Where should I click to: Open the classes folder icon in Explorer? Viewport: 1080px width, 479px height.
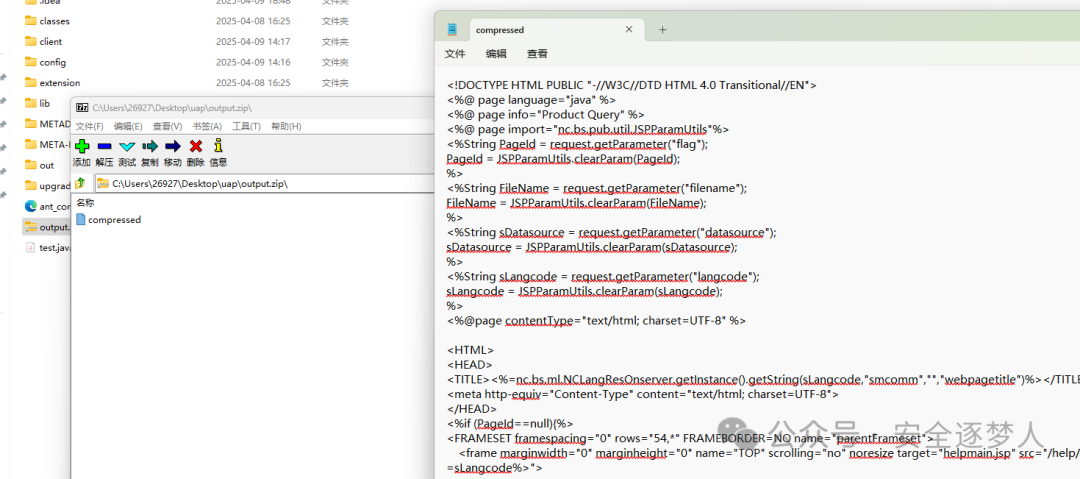pos(30,21)
